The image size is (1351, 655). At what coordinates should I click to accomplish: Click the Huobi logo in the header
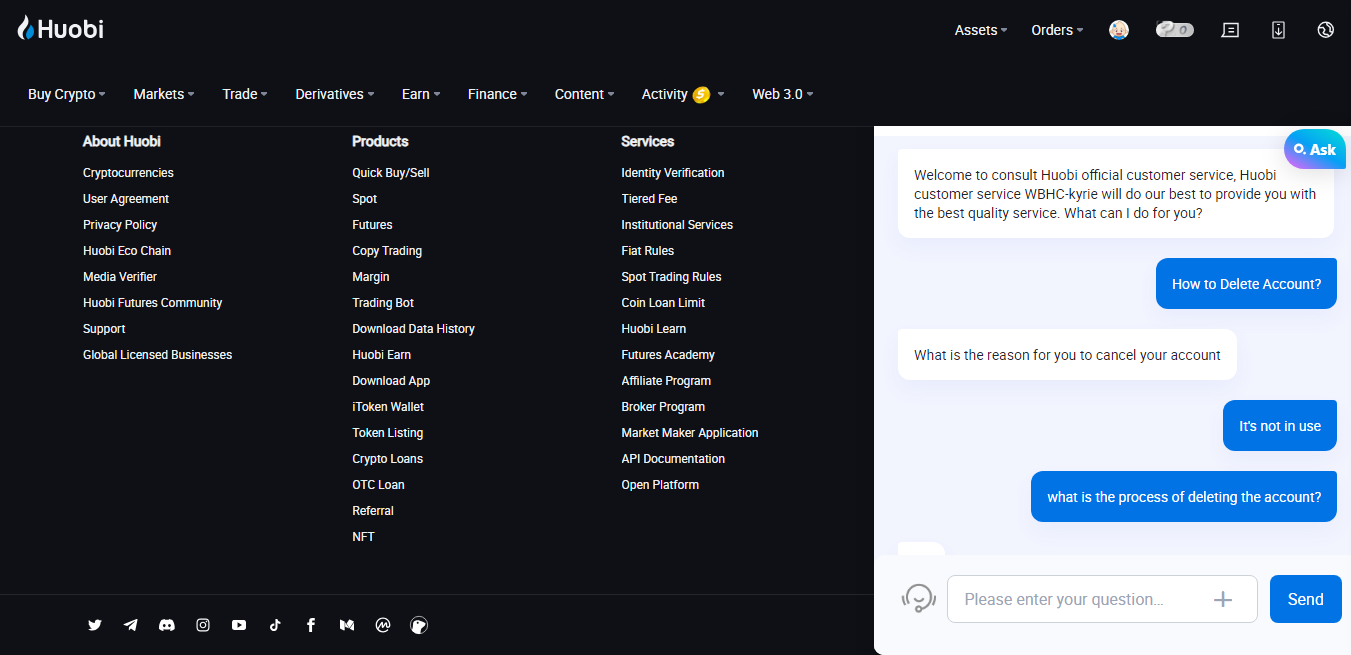[x=60, y=29]
